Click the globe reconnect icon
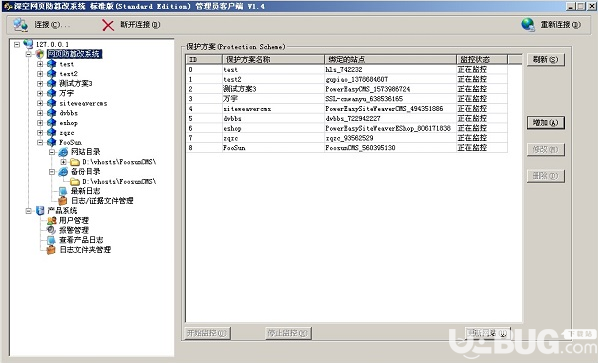 (528, 25)
